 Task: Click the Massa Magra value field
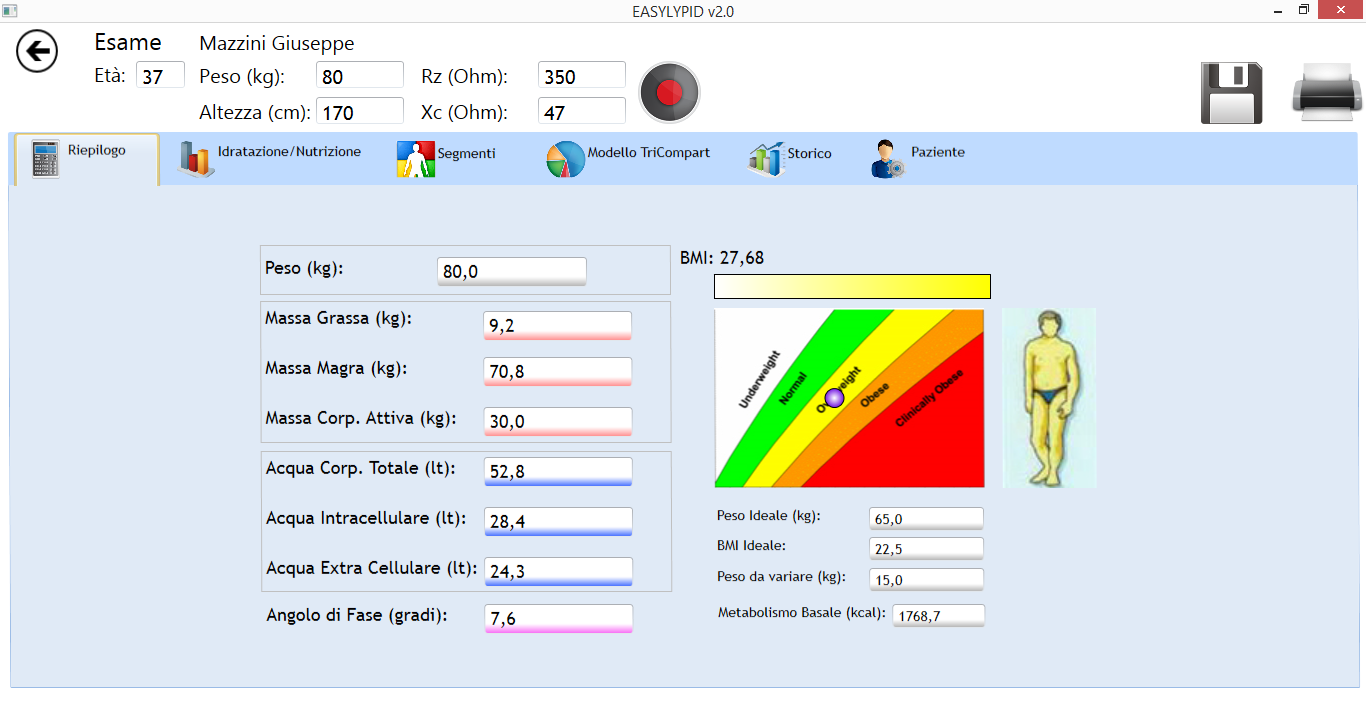pyautogui.click(x=557, y=371)
